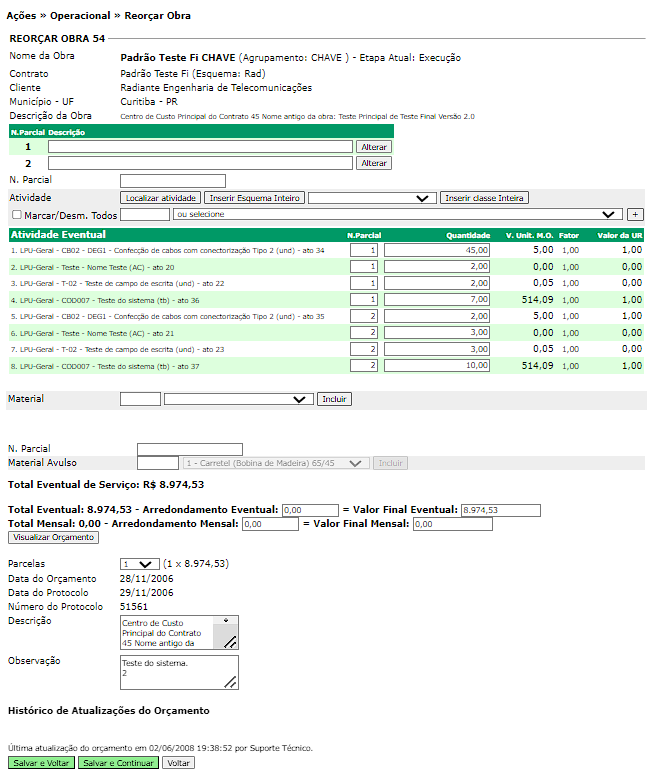Image resolution: width=664 pixels, height=770 pixels.
Task: Expand the Parcelas dropdown
Action: 138,563
